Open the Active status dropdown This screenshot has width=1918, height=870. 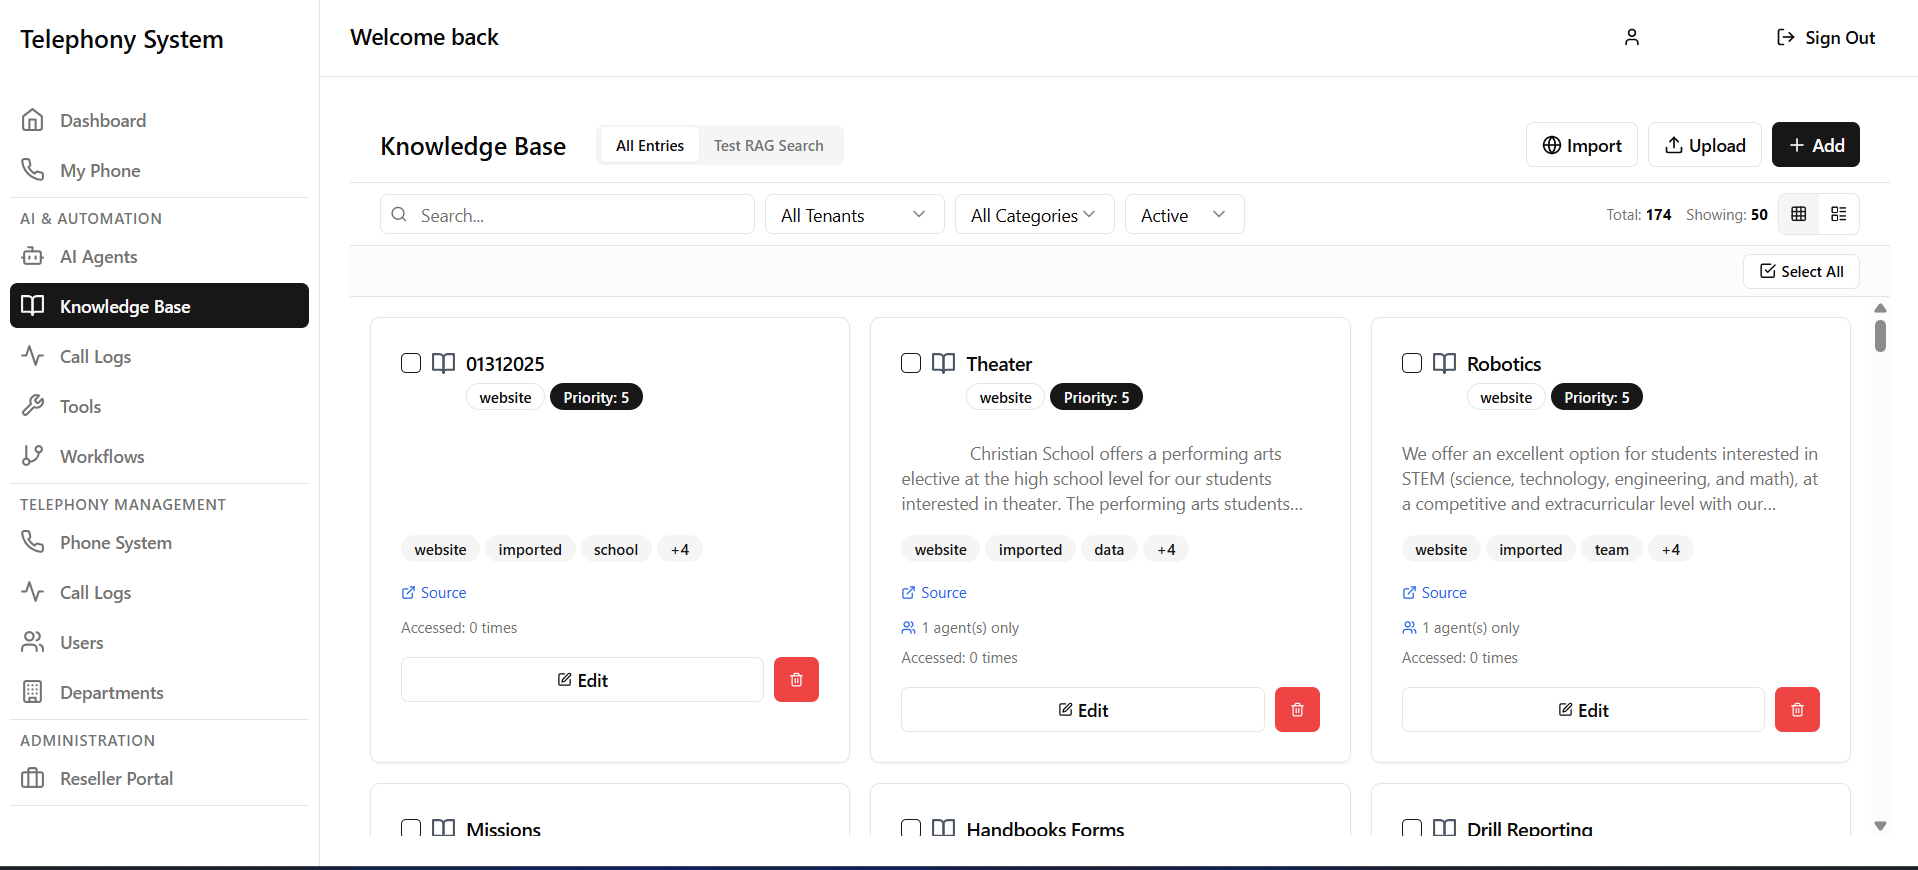pyautogui.click(x=1185, y=214)
